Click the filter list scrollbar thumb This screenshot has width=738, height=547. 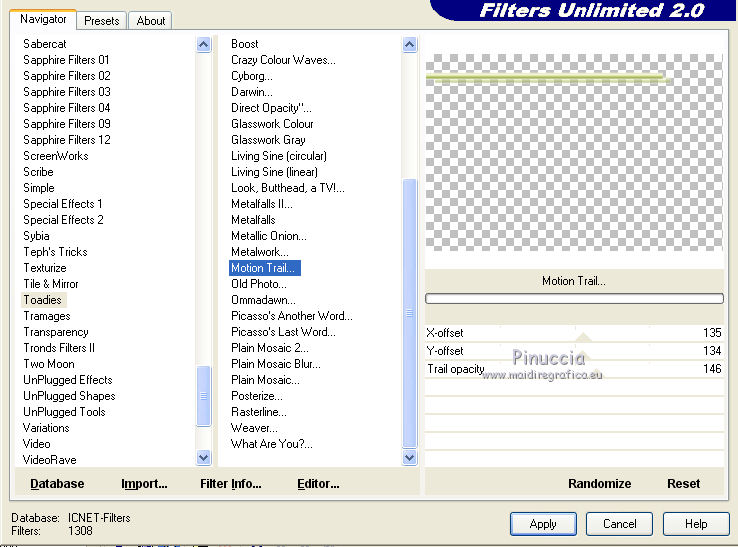coord(409,313)
